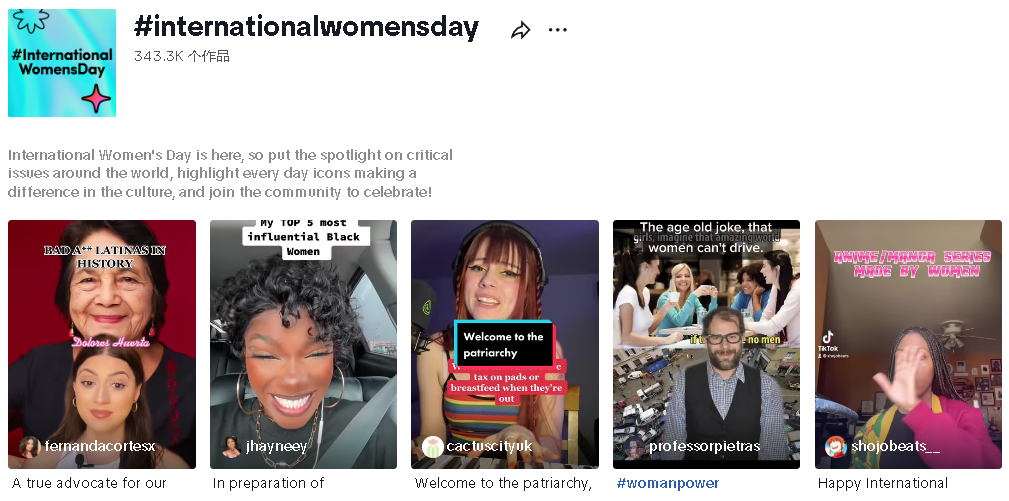Screen dimensions: 1009x501
Task: Click the #internationalwomensday page heading
Action: [306, 28]
